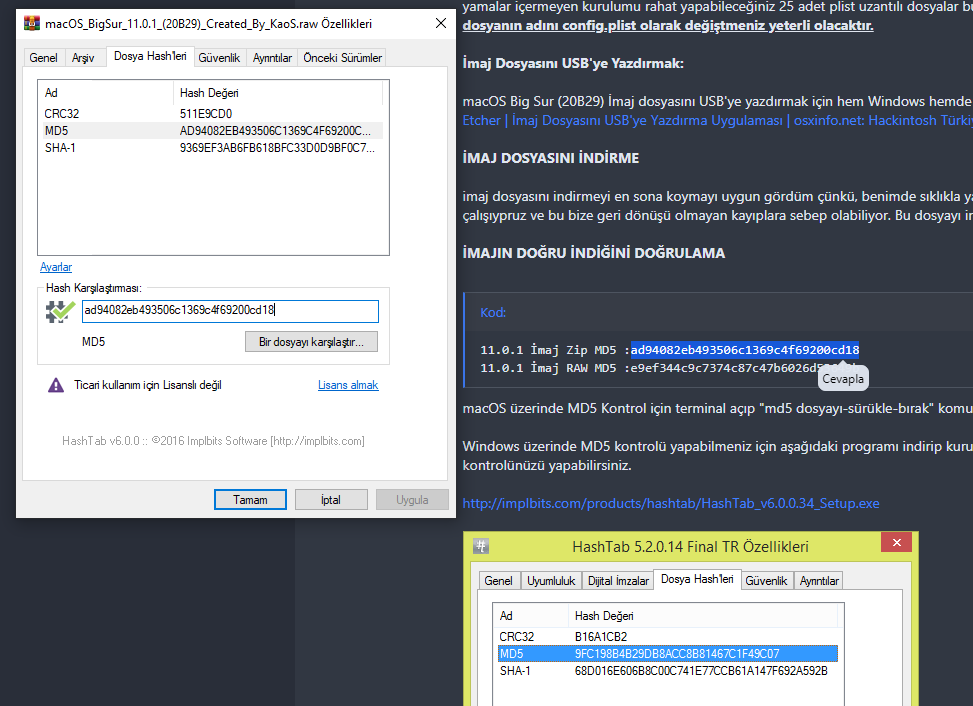Click the Tamam button
The height and width of the screenshot is (706, 973).
pyautogui.click(x=250, y=499)
